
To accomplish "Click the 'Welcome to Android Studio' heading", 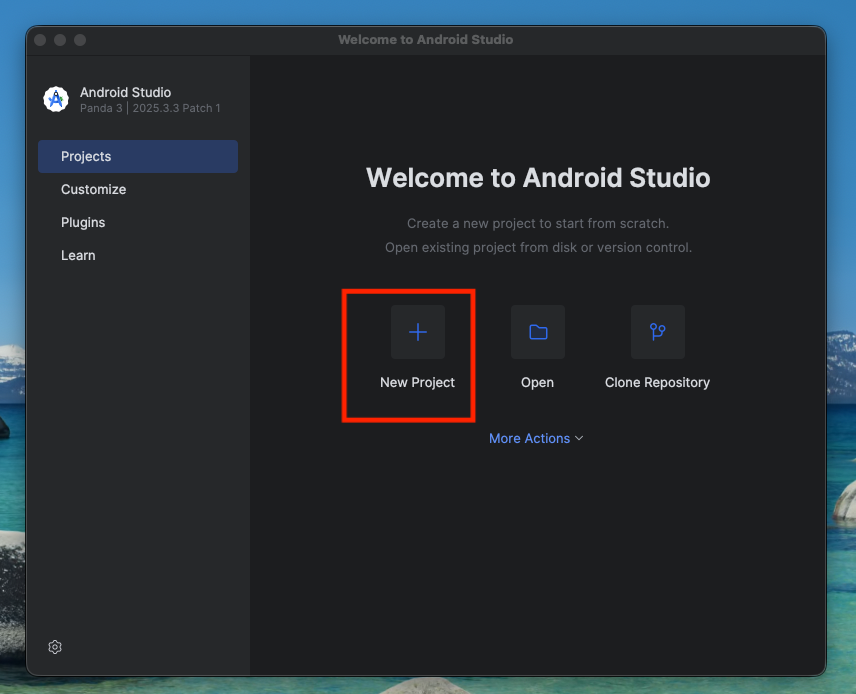I will [538, 177].
